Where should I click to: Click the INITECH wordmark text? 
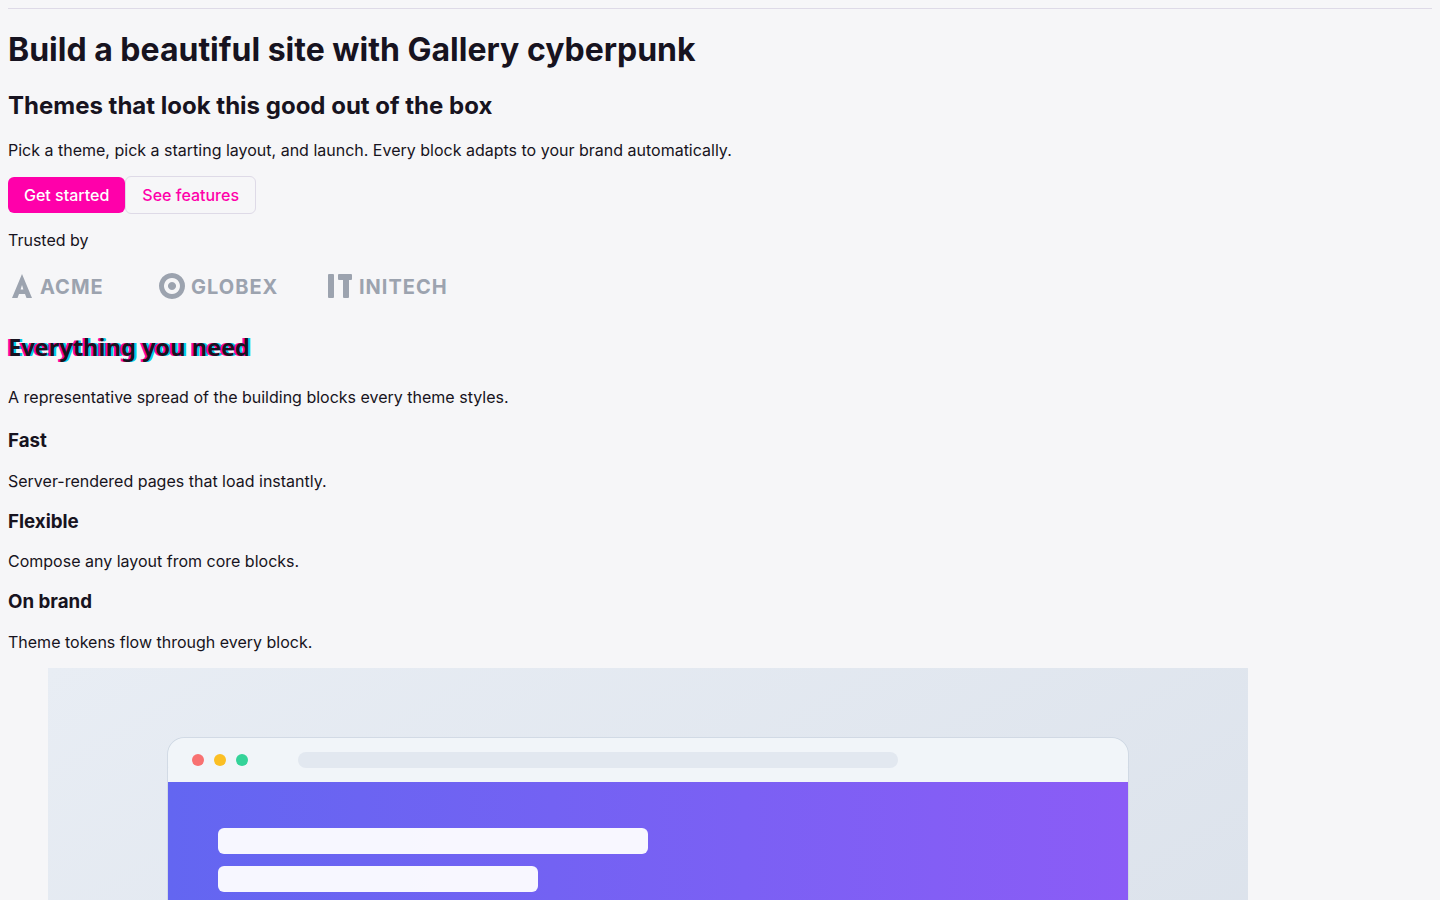pyautogui.click(x=403, y=287)
